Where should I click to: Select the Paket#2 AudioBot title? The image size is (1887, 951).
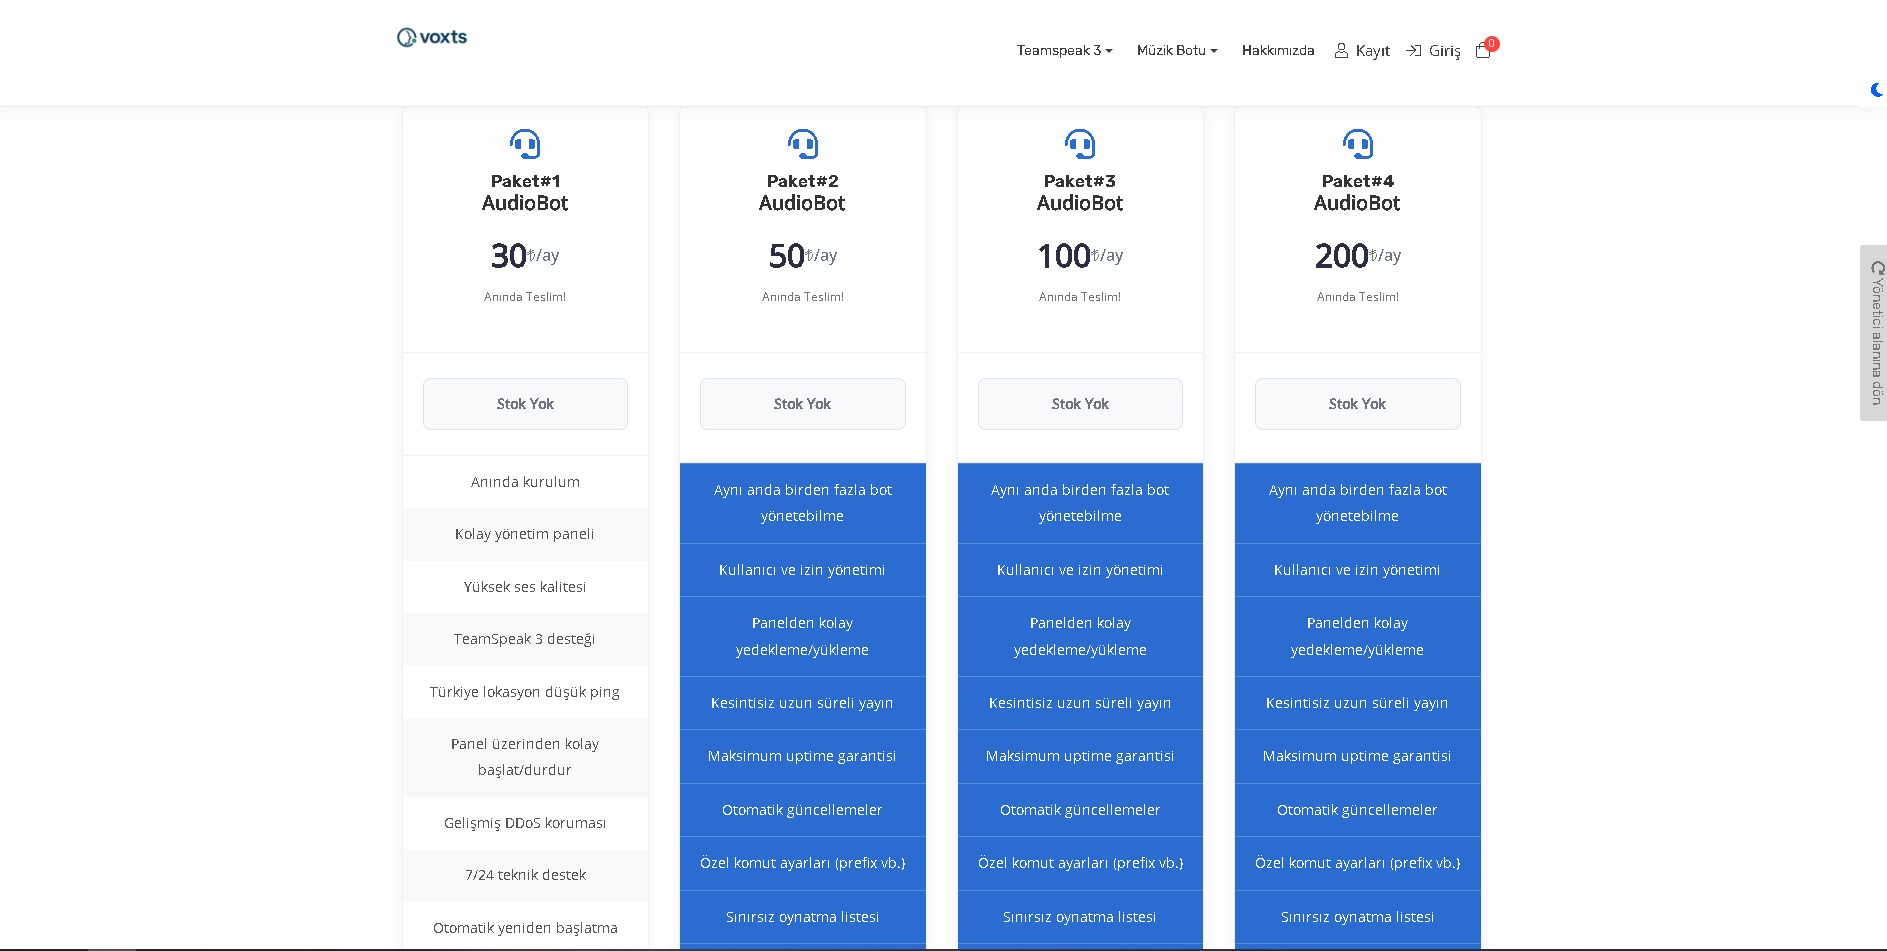click(802, 192)
